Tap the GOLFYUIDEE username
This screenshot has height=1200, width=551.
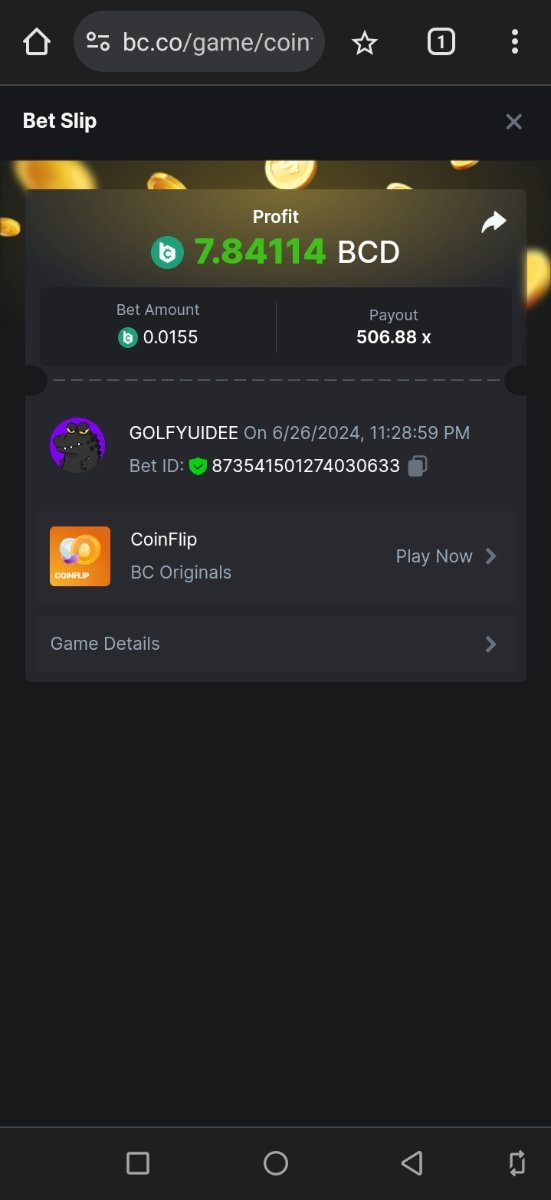184,433
